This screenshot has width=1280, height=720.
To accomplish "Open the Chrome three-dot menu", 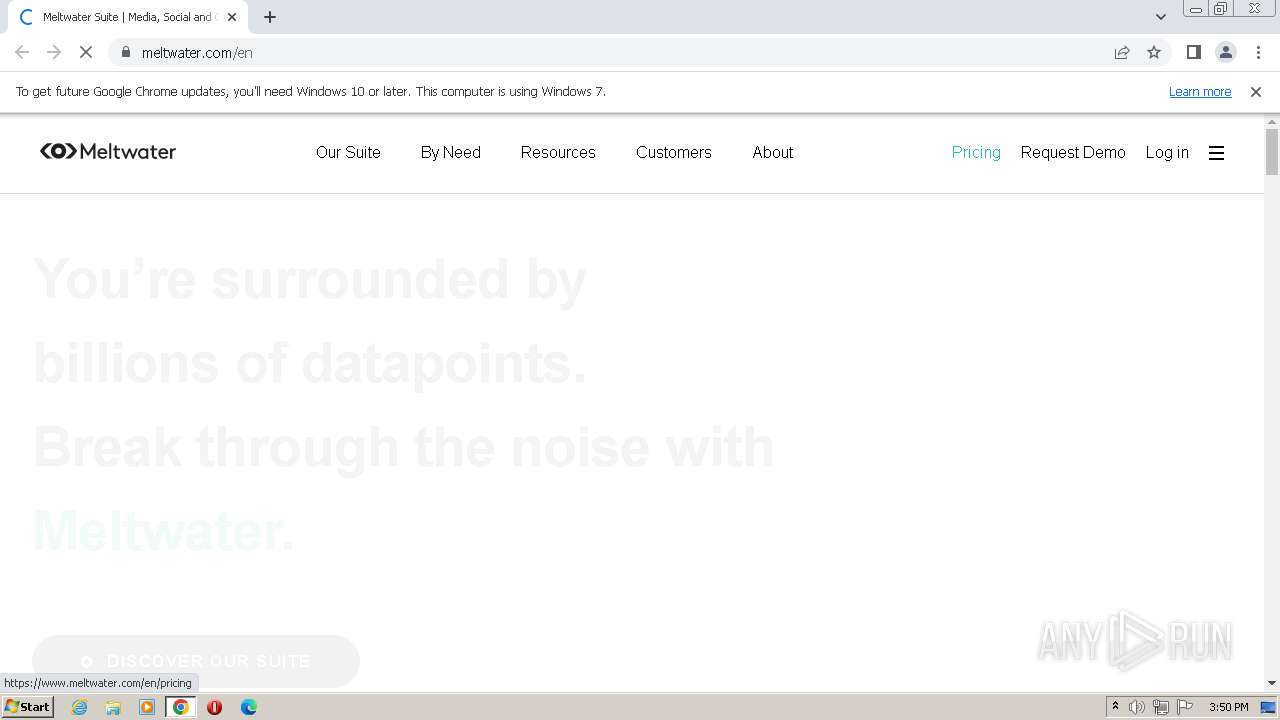I will pyautogui.click(x=1258, y=53).
